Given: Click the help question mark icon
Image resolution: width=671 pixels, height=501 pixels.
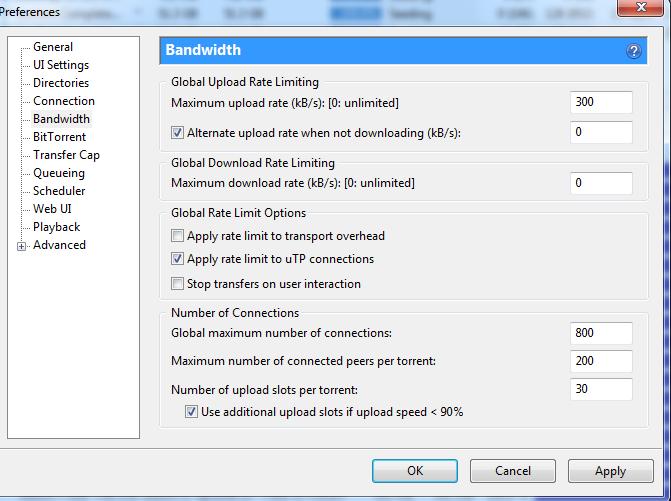Looking at the screenshot, I should [x=634, y=51].
